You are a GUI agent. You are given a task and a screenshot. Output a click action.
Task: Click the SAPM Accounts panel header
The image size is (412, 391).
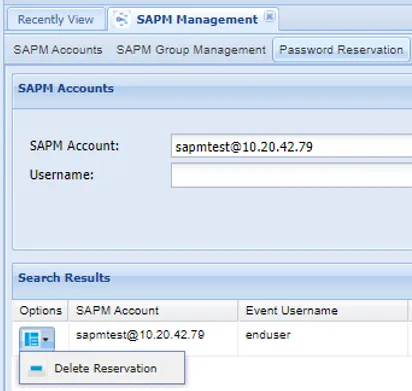pos(212,91)
